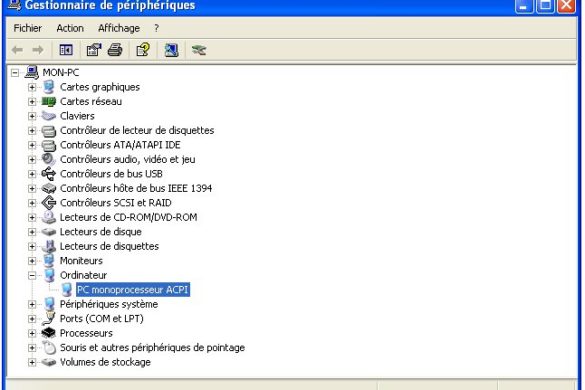Click the CD-ROM/DVD-ROM drive icon

click(x=49, y=217)
